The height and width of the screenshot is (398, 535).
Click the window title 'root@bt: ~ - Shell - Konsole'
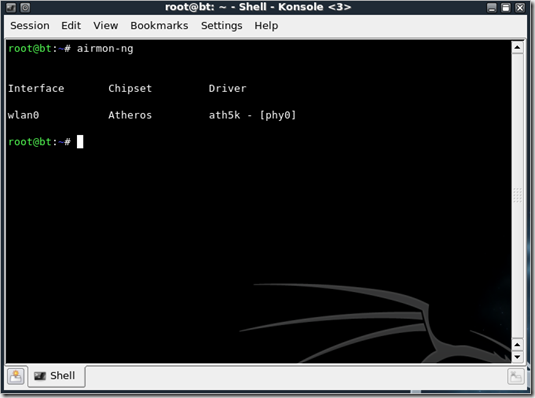258,7
